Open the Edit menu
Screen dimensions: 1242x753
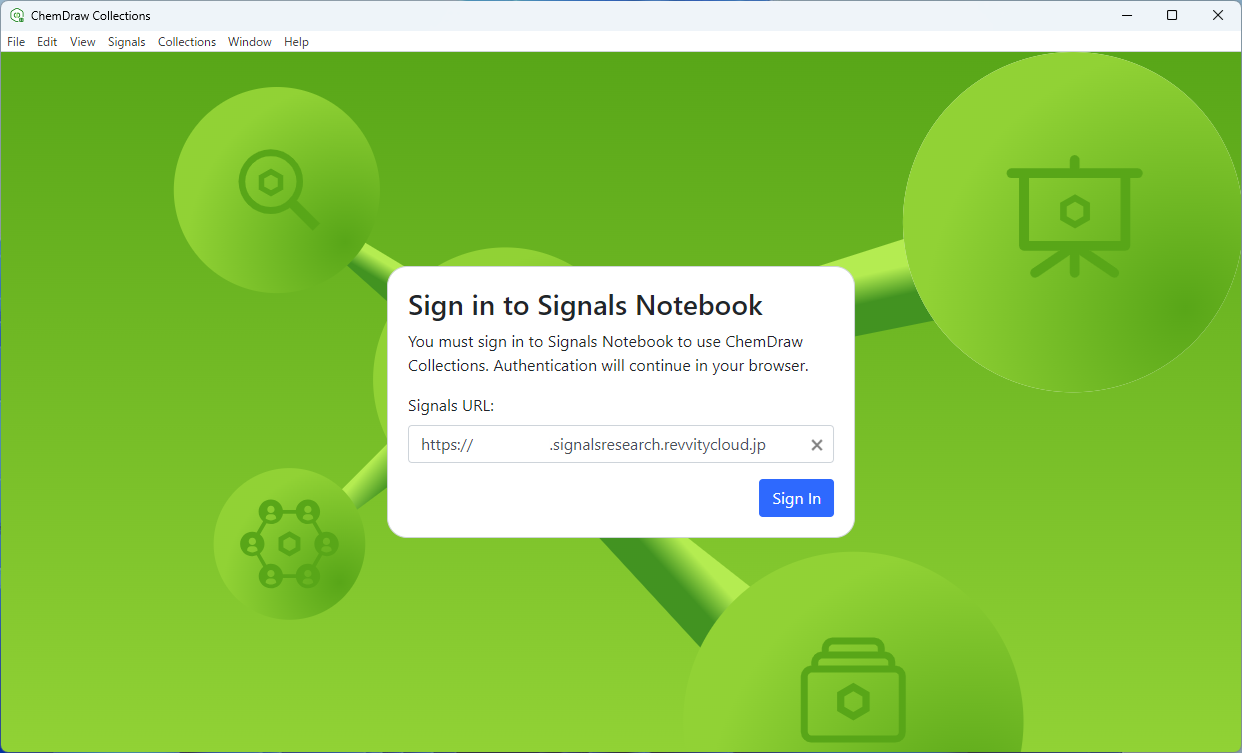(x=47, y=42)
